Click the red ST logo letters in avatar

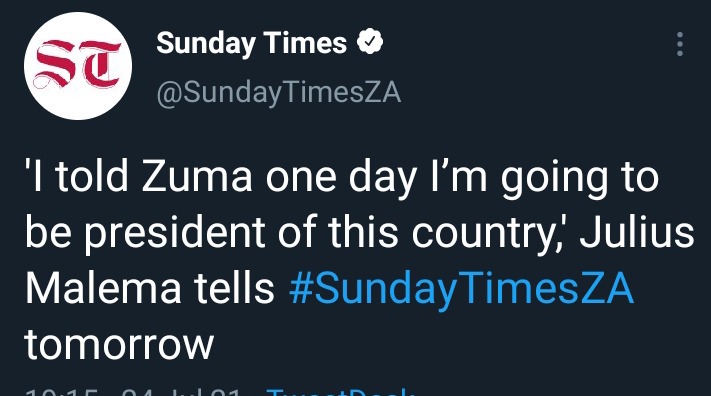[78, 64]
